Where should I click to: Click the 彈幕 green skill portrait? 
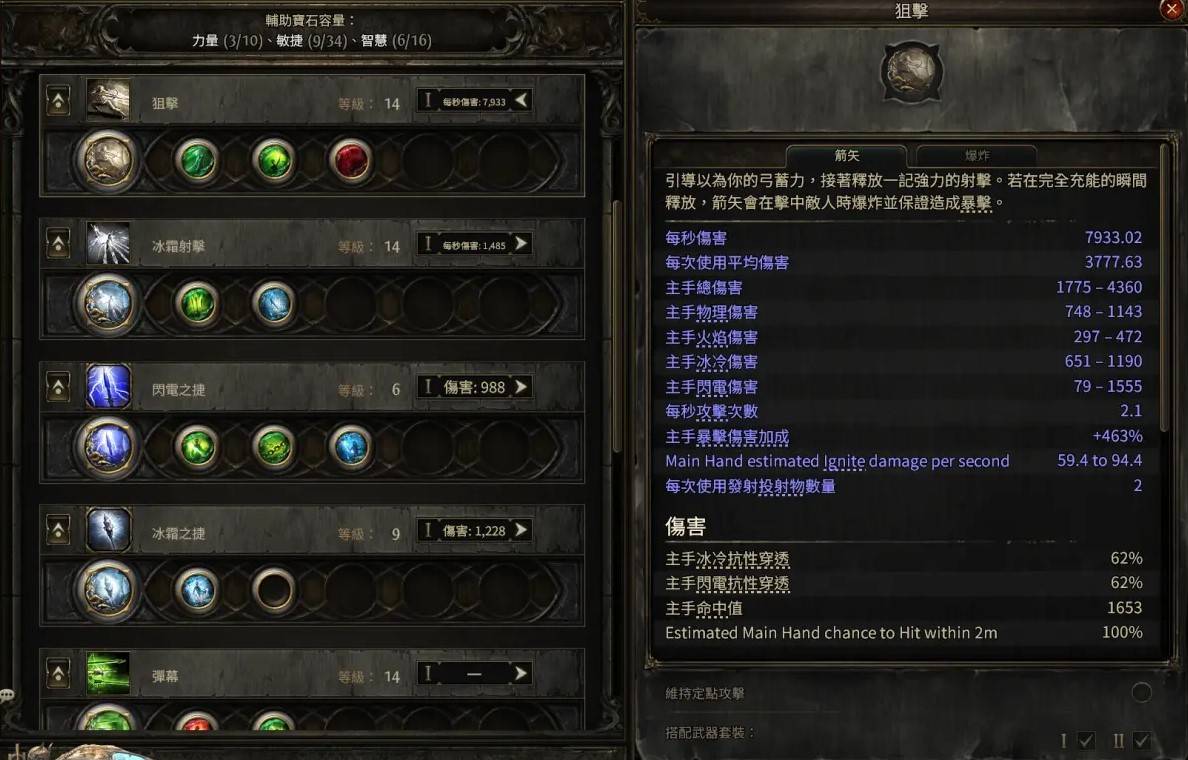tap(108, 673)
